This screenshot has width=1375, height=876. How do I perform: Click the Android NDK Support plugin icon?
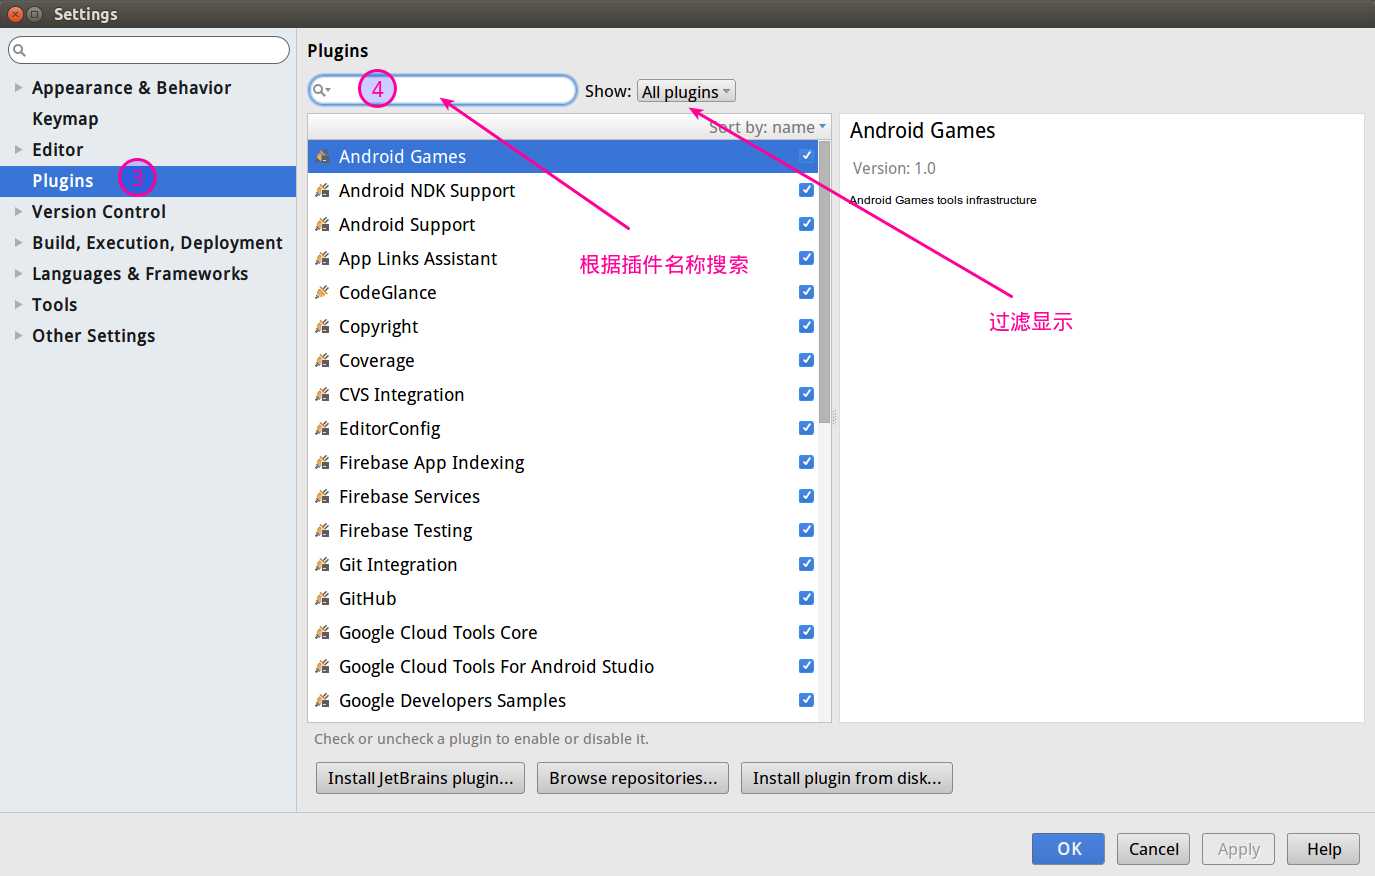tap(322, 190)
